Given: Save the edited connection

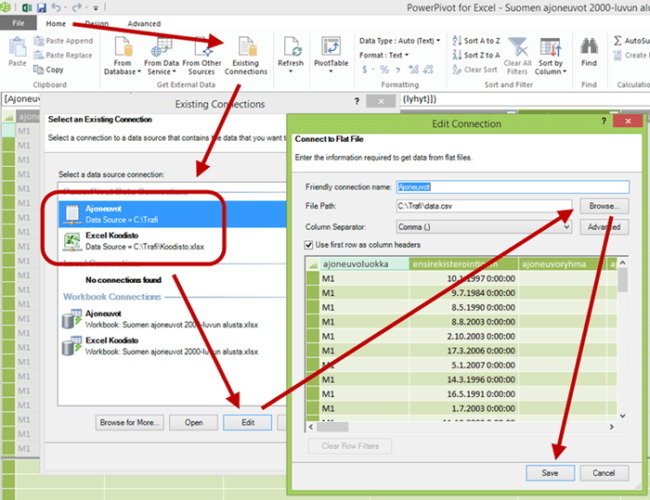Looking at the screenshot, I should (550, 472).
